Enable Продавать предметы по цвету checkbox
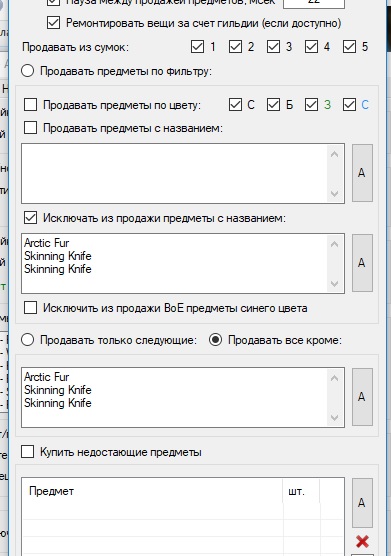391x556 pixels. 30,105
